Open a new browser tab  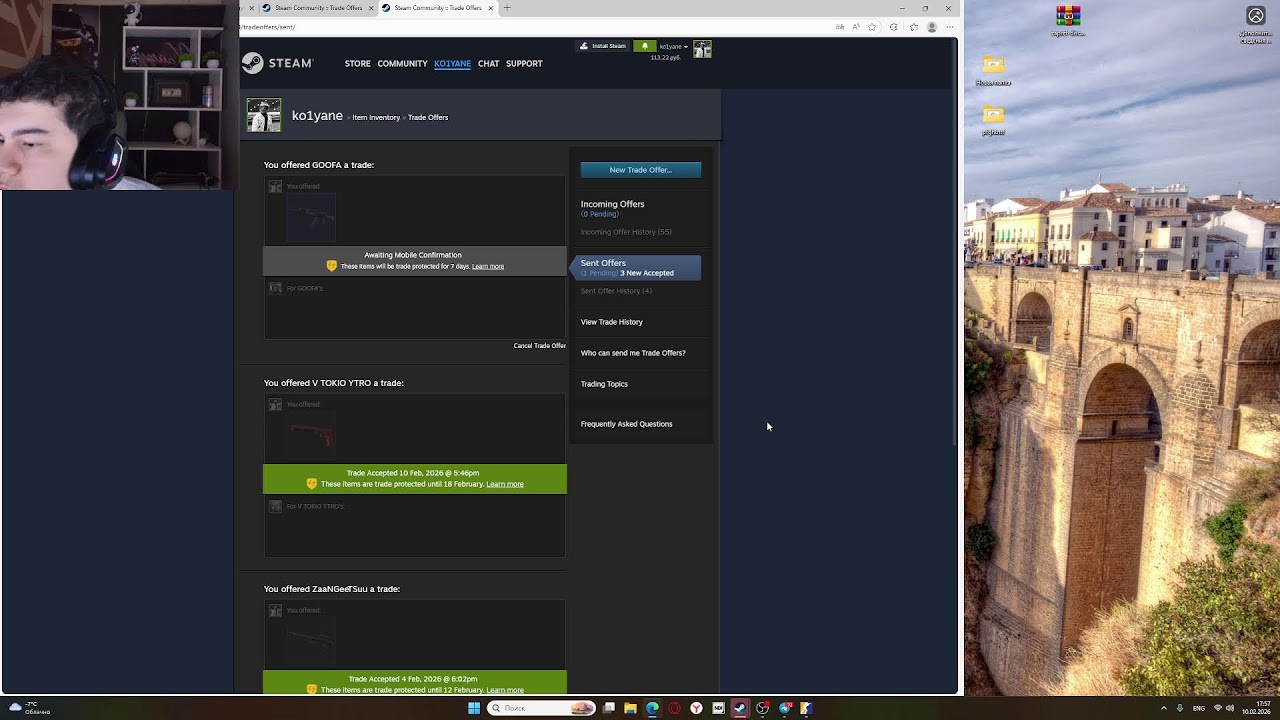507,8
